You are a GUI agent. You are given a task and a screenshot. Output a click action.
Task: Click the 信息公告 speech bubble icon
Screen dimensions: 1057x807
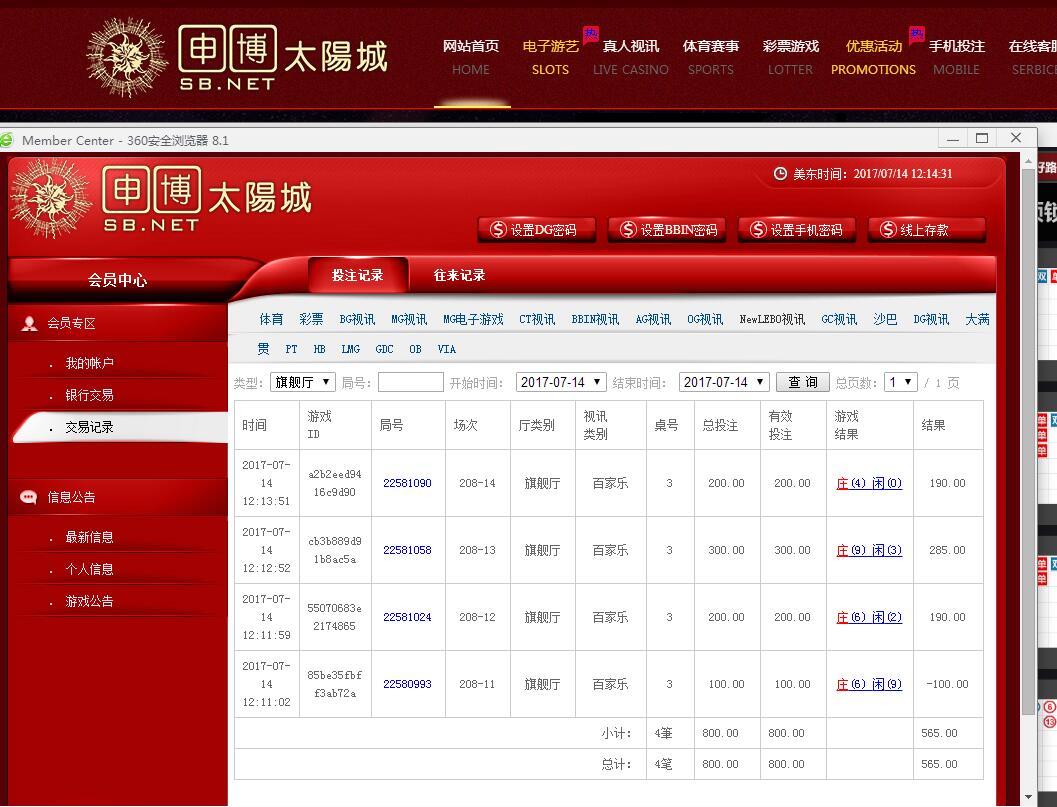(x=28, y=497)
